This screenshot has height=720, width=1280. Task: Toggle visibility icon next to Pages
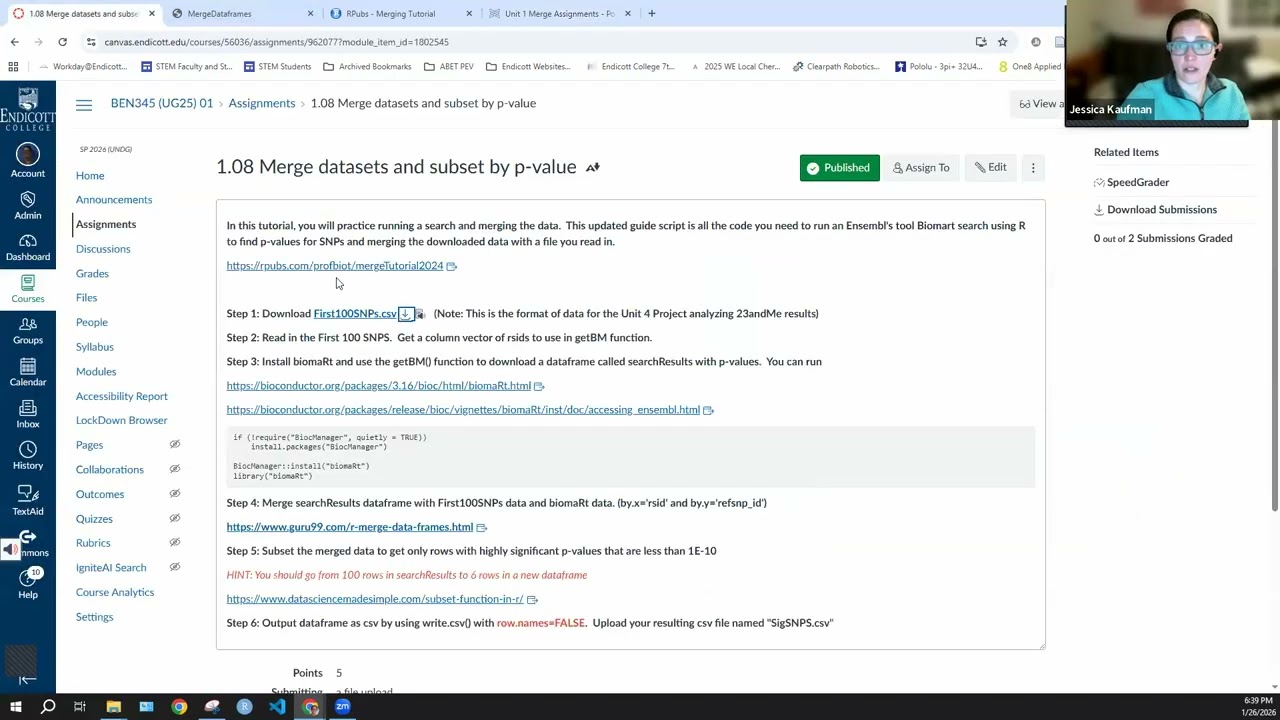174,445
